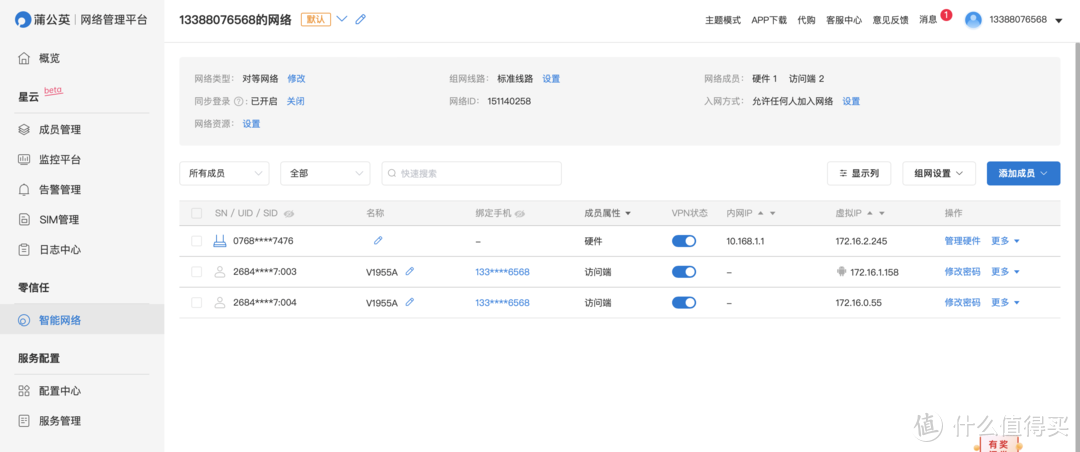Open the red message notification badge
The width and height of the screenshot is (1080, 452).
[946, 14]
